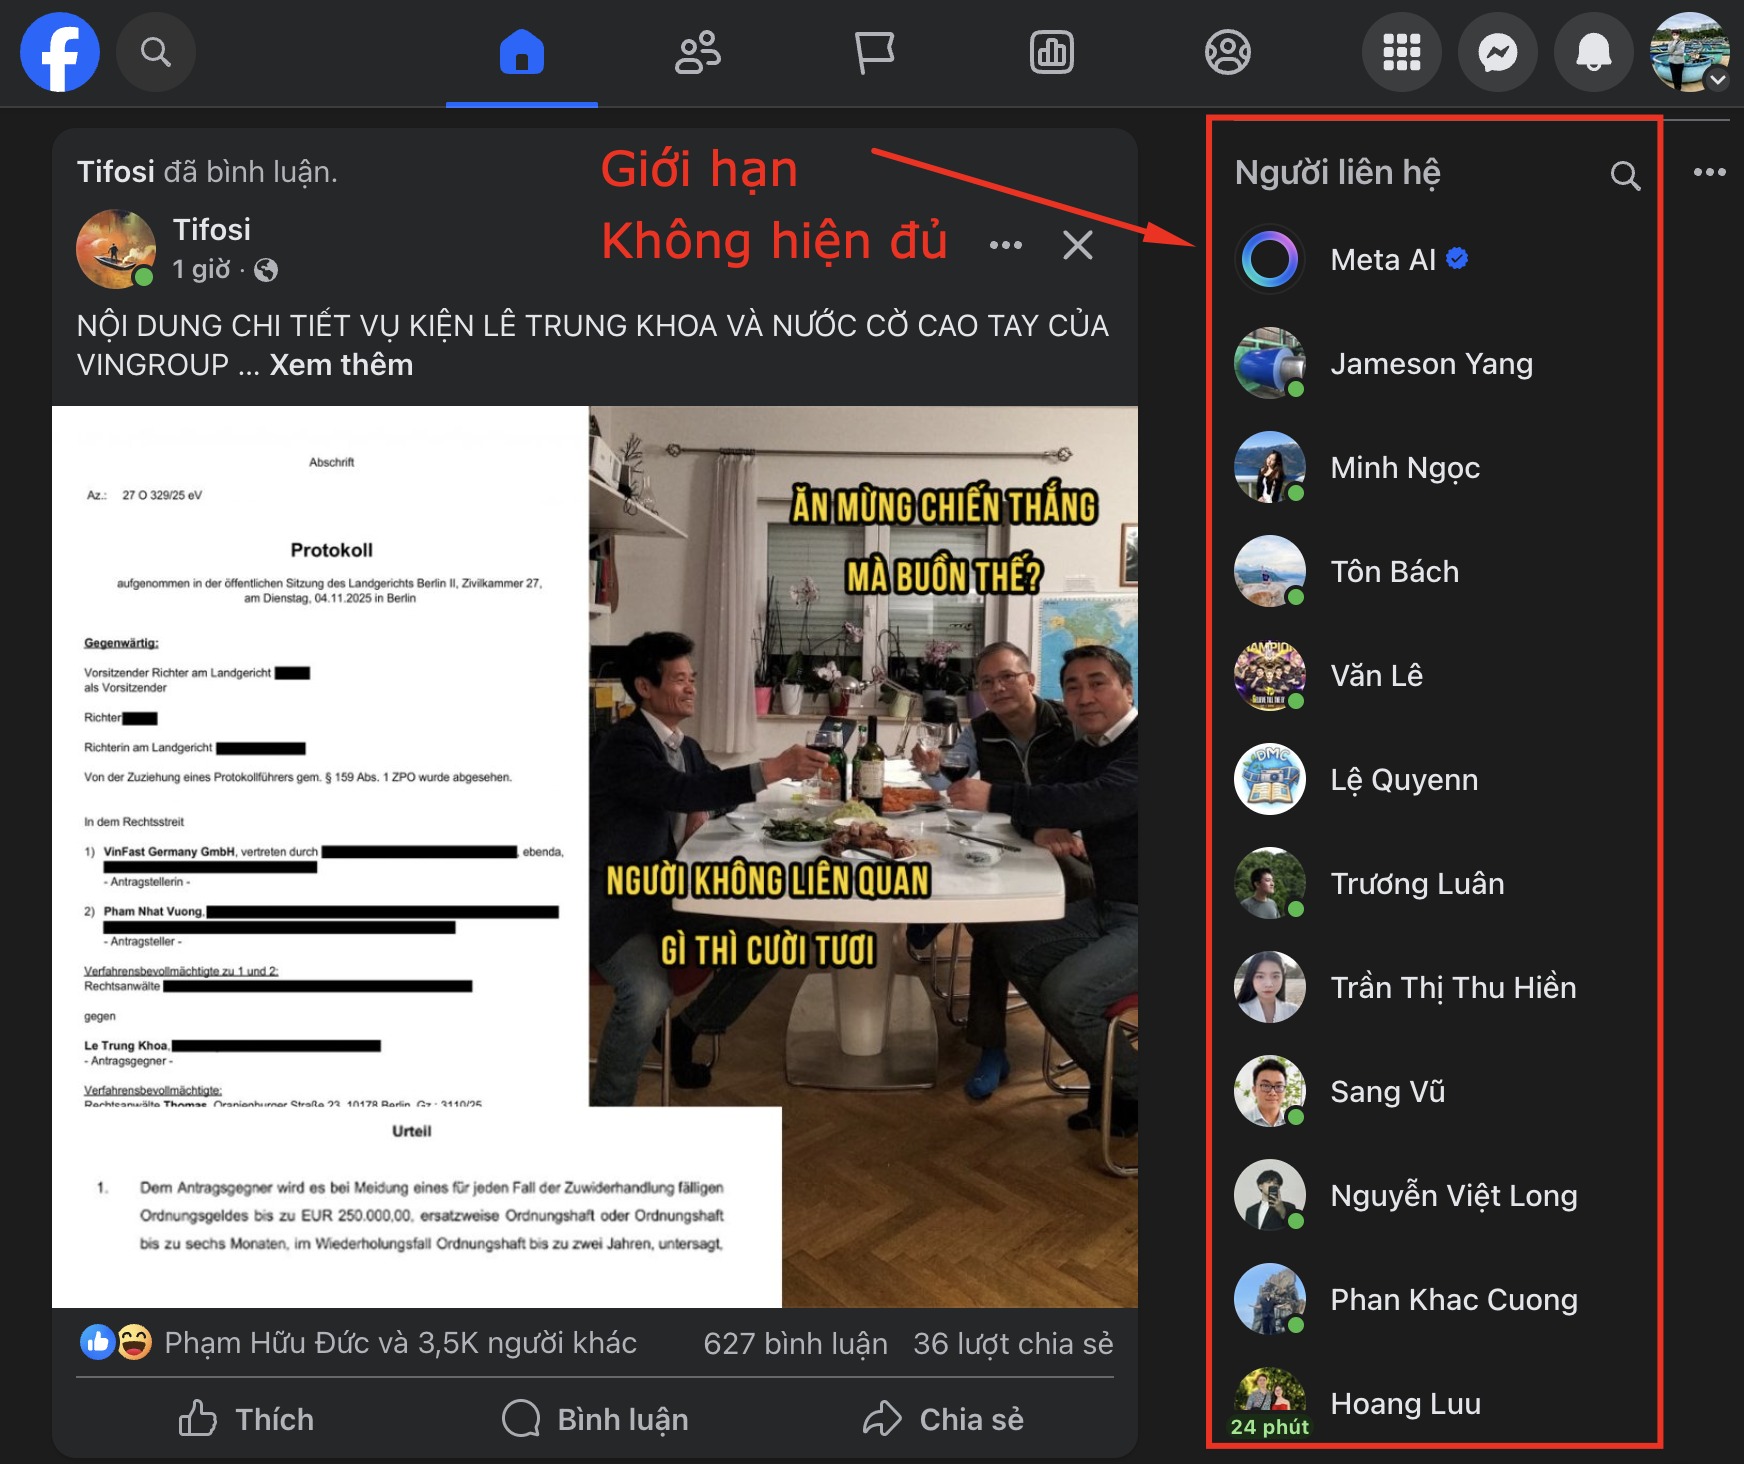The image size is (1744, 1464).
Task: Search contacts in Người liên hệ
Action: pos(1625,176)
